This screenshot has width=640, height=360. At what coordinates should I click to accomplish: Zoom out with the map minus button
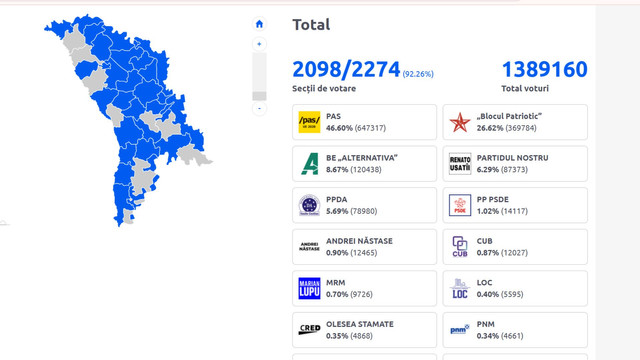[x=259, y=109]
